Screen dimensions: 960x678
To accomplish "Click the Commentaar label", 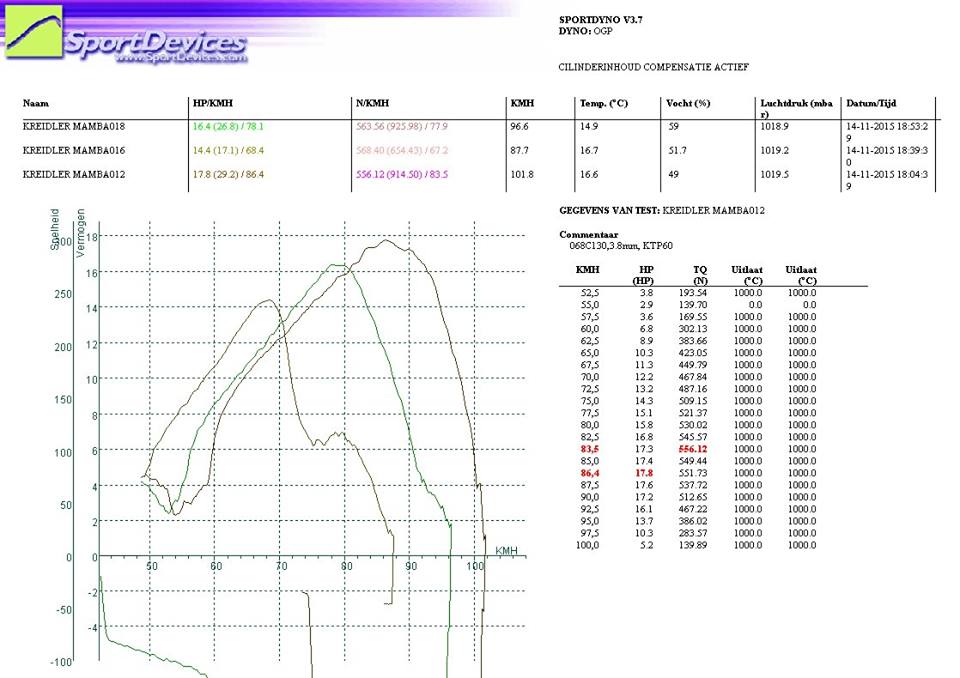I will click(588, 234).
